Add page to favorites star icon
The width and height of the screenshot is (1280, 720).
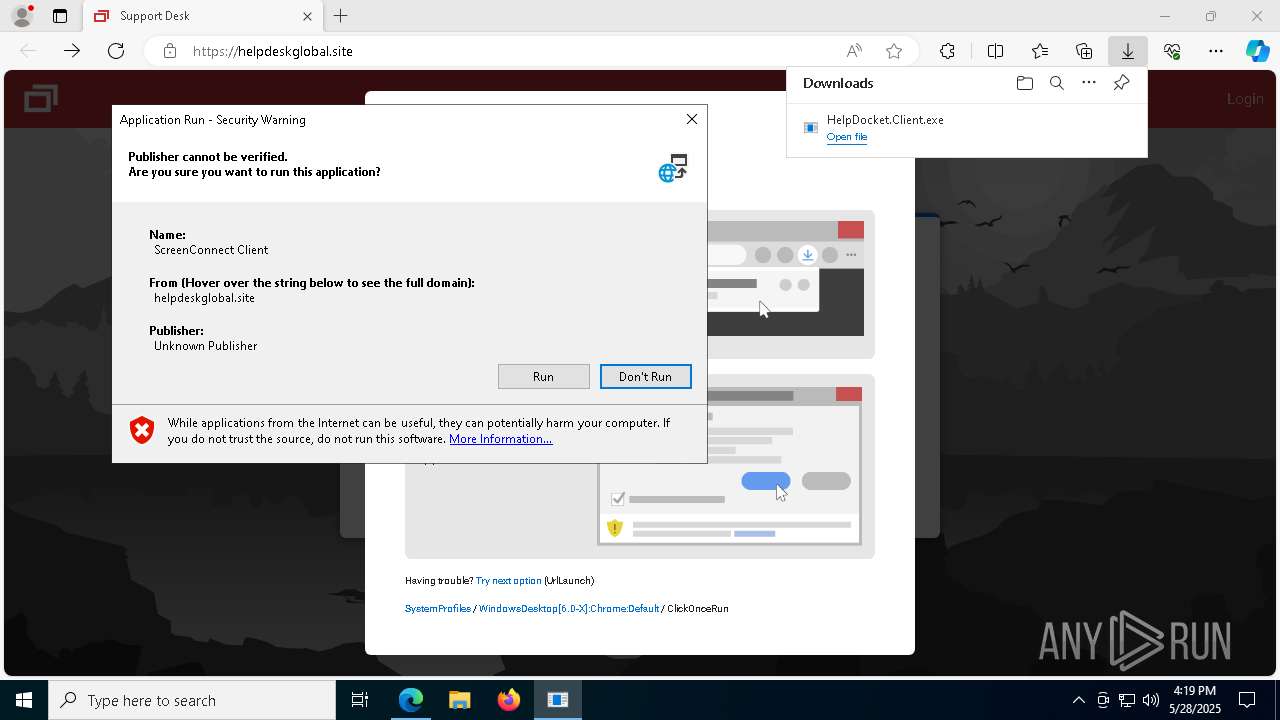coord(894,51)
